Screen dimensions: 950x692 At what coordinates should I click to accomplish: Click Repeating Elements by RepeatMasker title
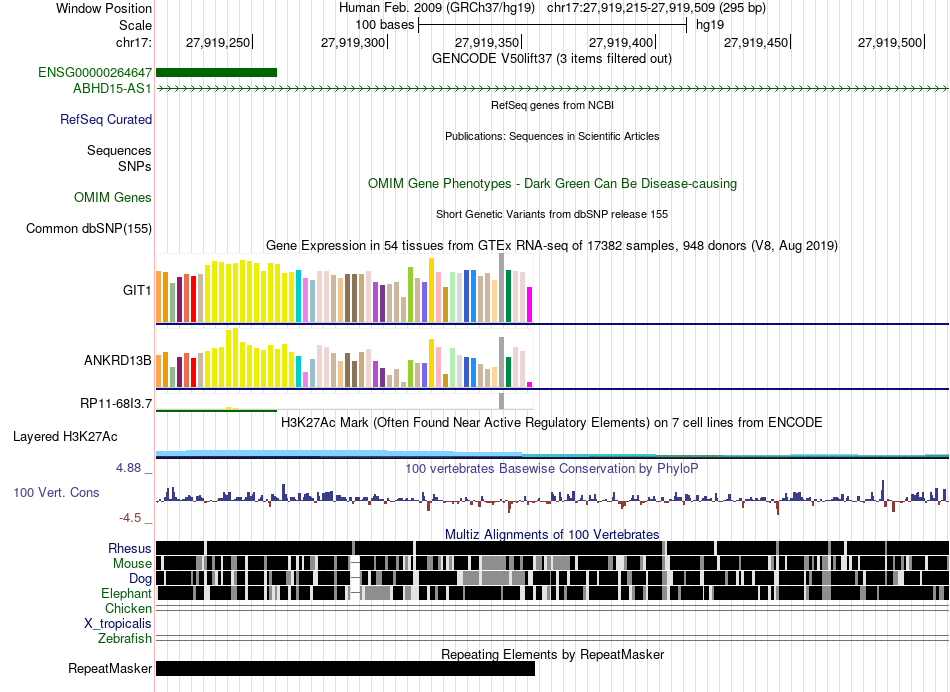552,654
